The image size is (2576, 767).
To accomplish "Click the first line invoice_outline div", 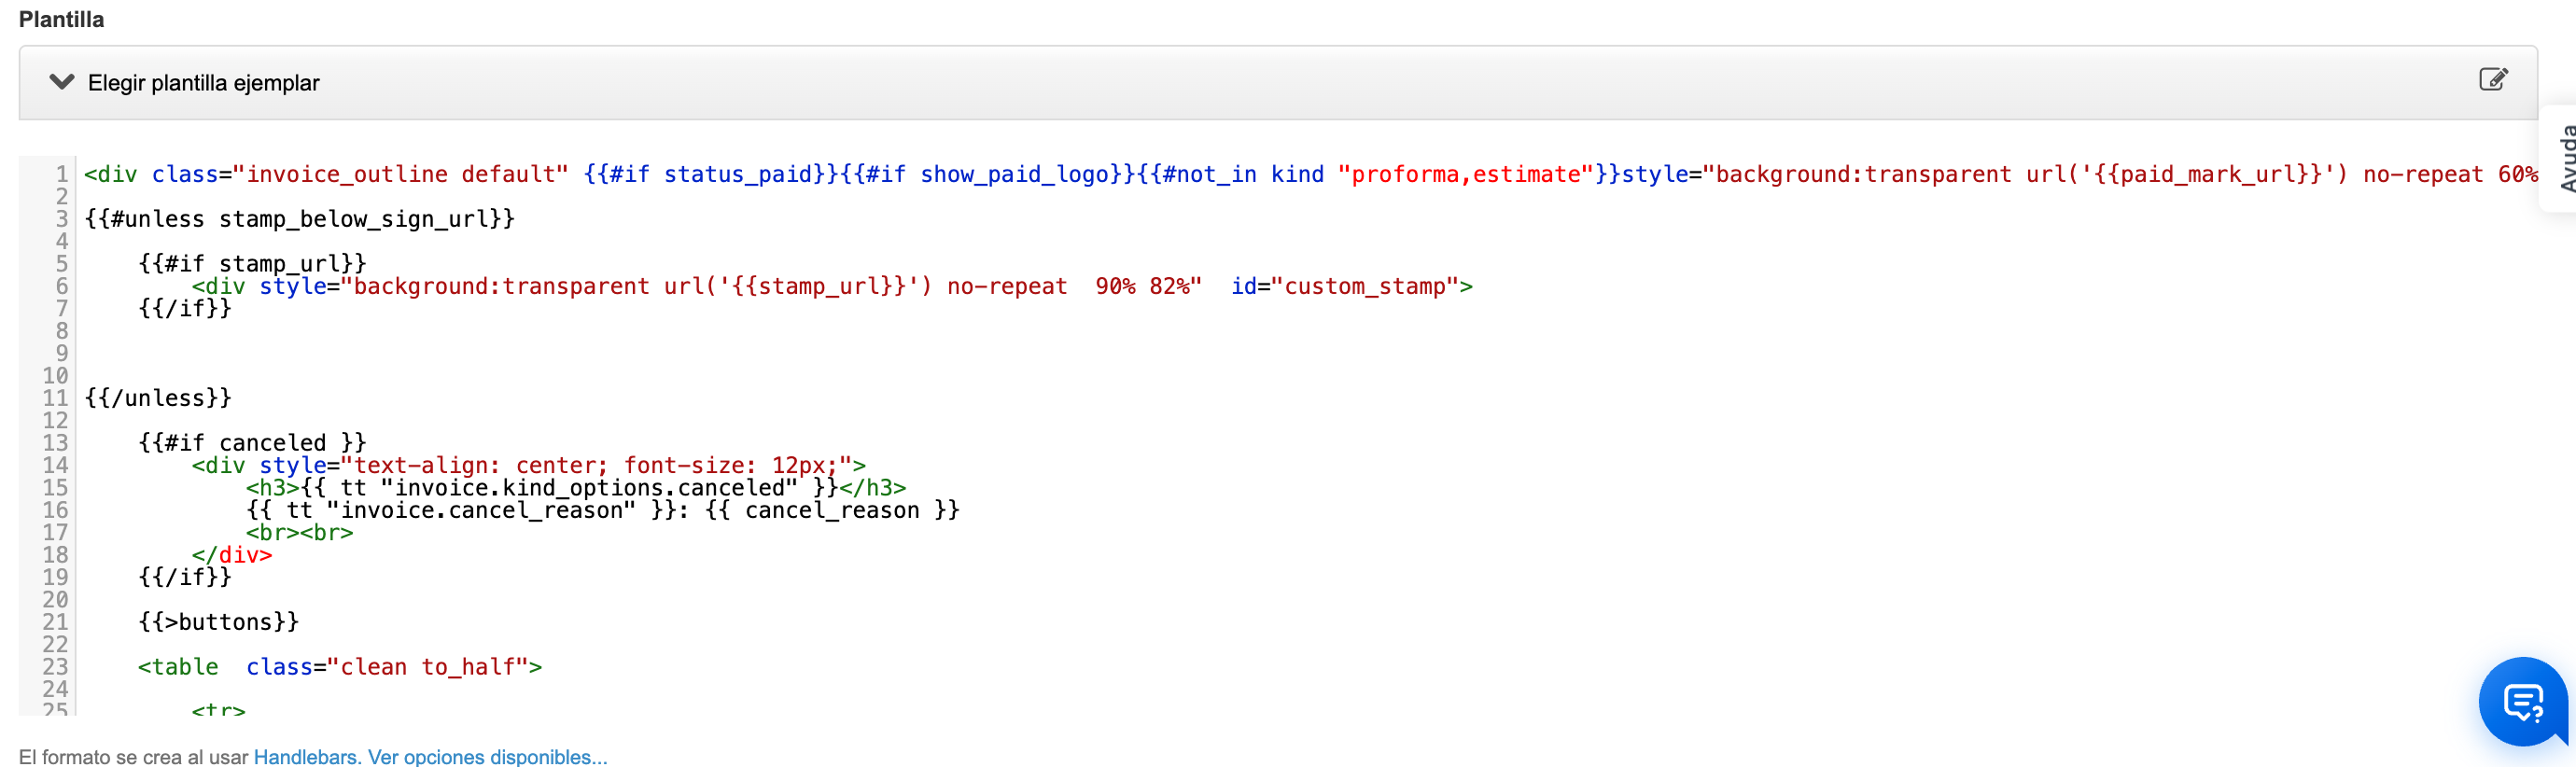I will (1311, 174).
